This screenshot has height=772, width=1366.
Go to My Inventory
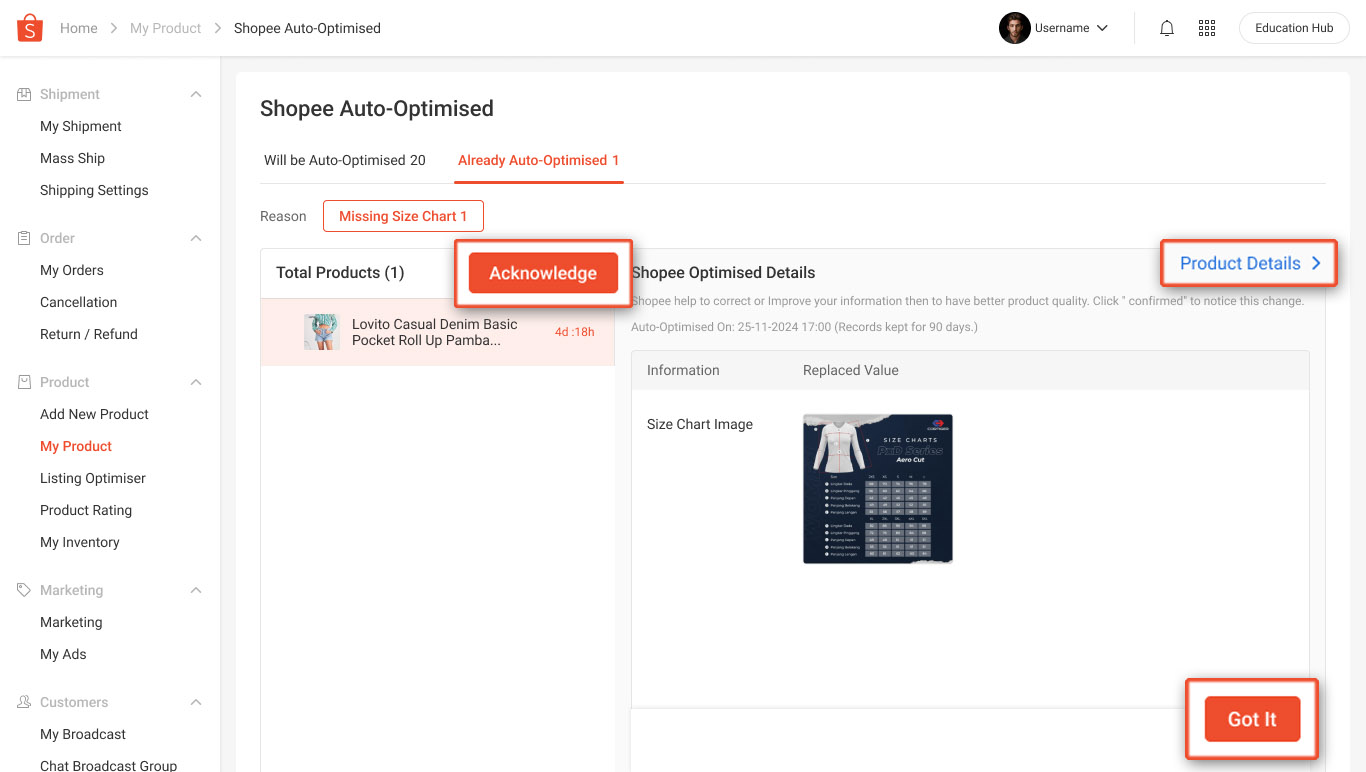click(x=80, y=542)
